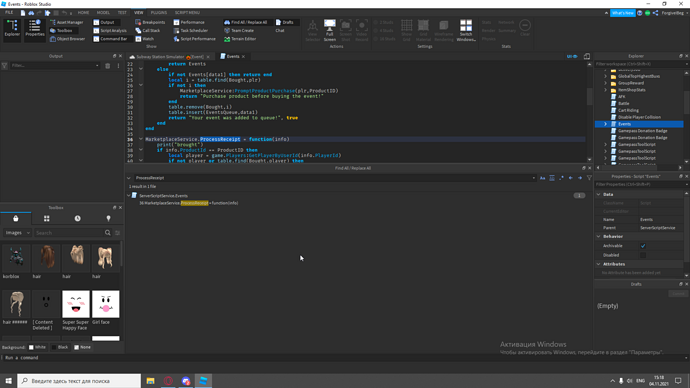The width and height of the screenshot is (690, 388).
Task: Toggle the Drafts window from ribbon
Action: pos(285,22)
